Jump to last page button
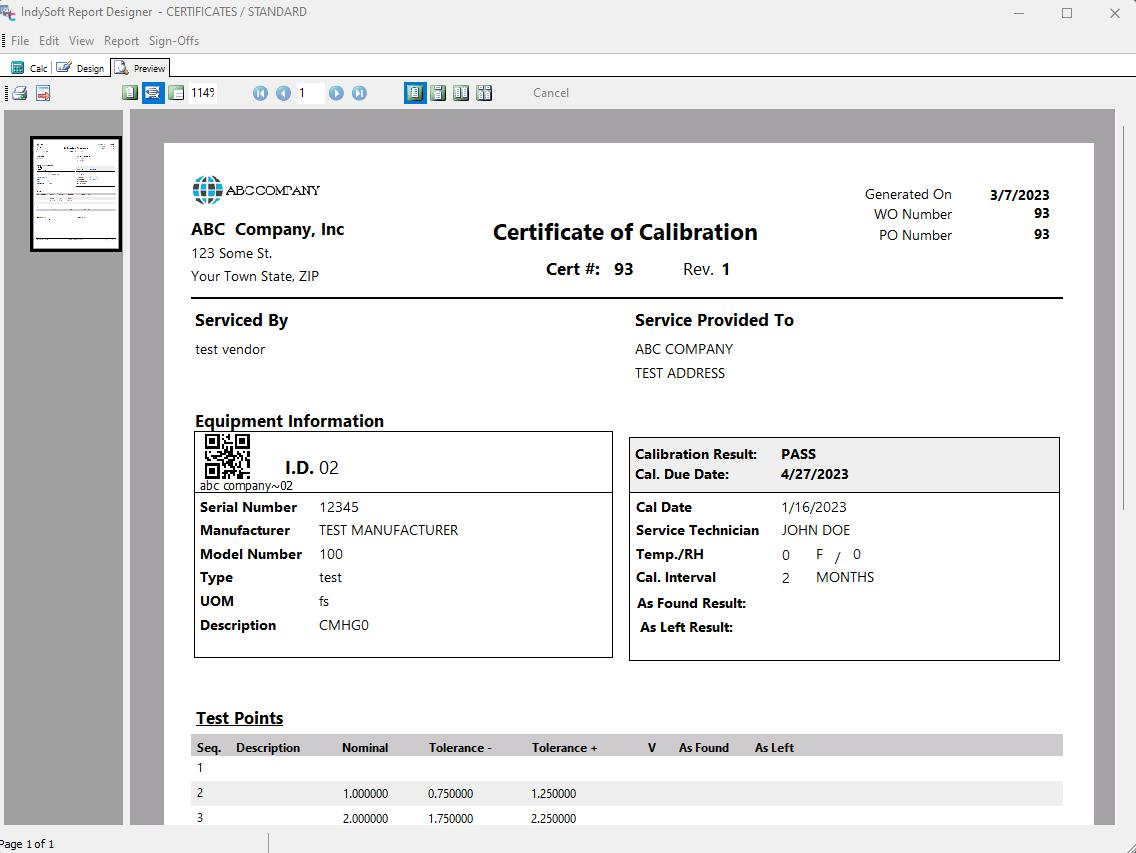The height and width of the screenshot is (853, 1136). [359, 93]
